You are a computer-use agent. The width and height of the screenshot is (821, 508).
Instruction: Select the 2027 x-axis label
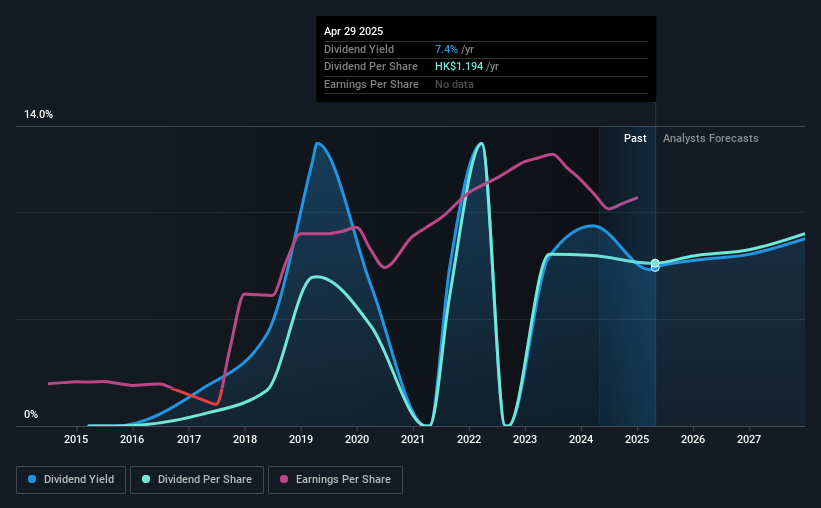click(749, 439)
